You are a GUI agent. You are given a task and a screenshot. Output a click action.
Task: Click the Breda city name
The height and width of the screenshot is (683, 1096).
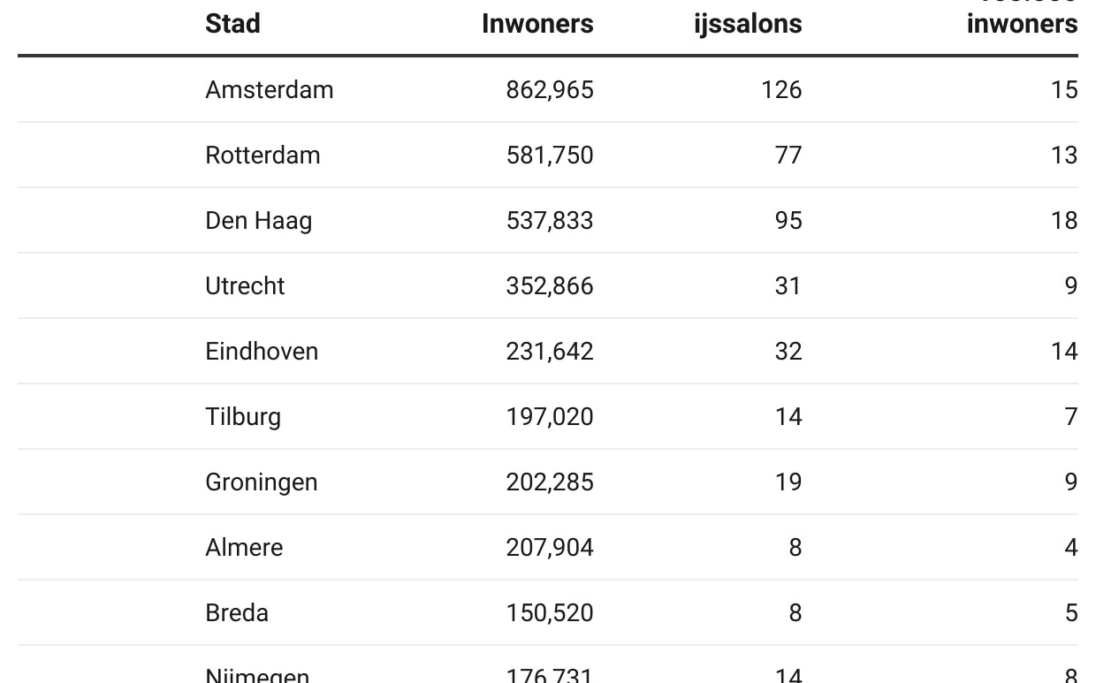tap(237, 612)
